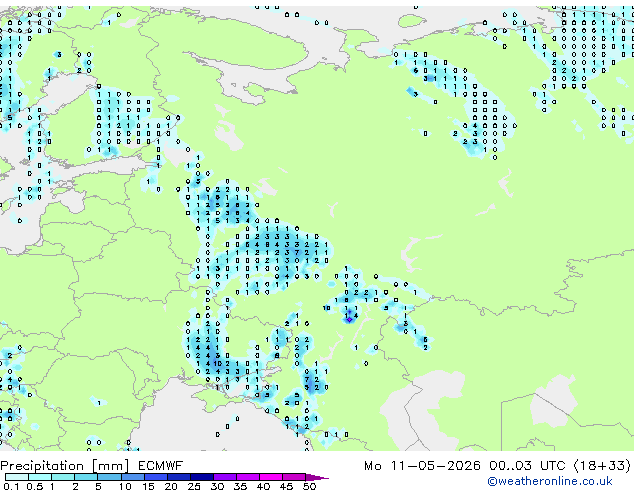Image resolution: width=634 pixels, height=490 pixels.
Task: Click the '50' legend scale value
Action: click(x=310, y=486)
